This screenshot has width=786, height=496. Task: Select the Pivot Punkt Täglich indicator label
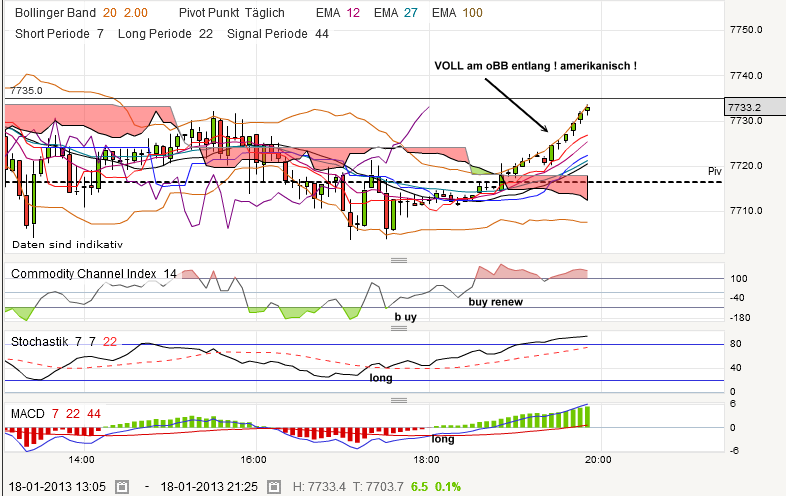232,13
